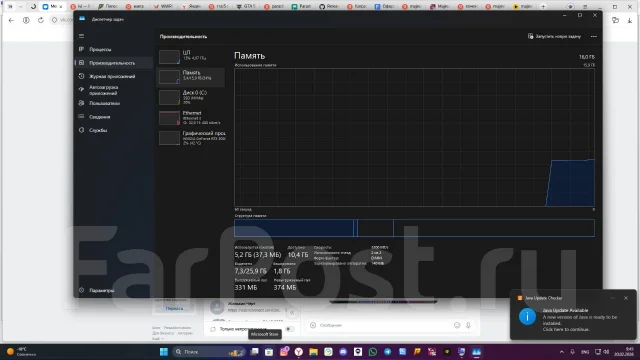Open WhatsApp from the taskbar
The image size is (640, 360).
click(x=373, y=352)
